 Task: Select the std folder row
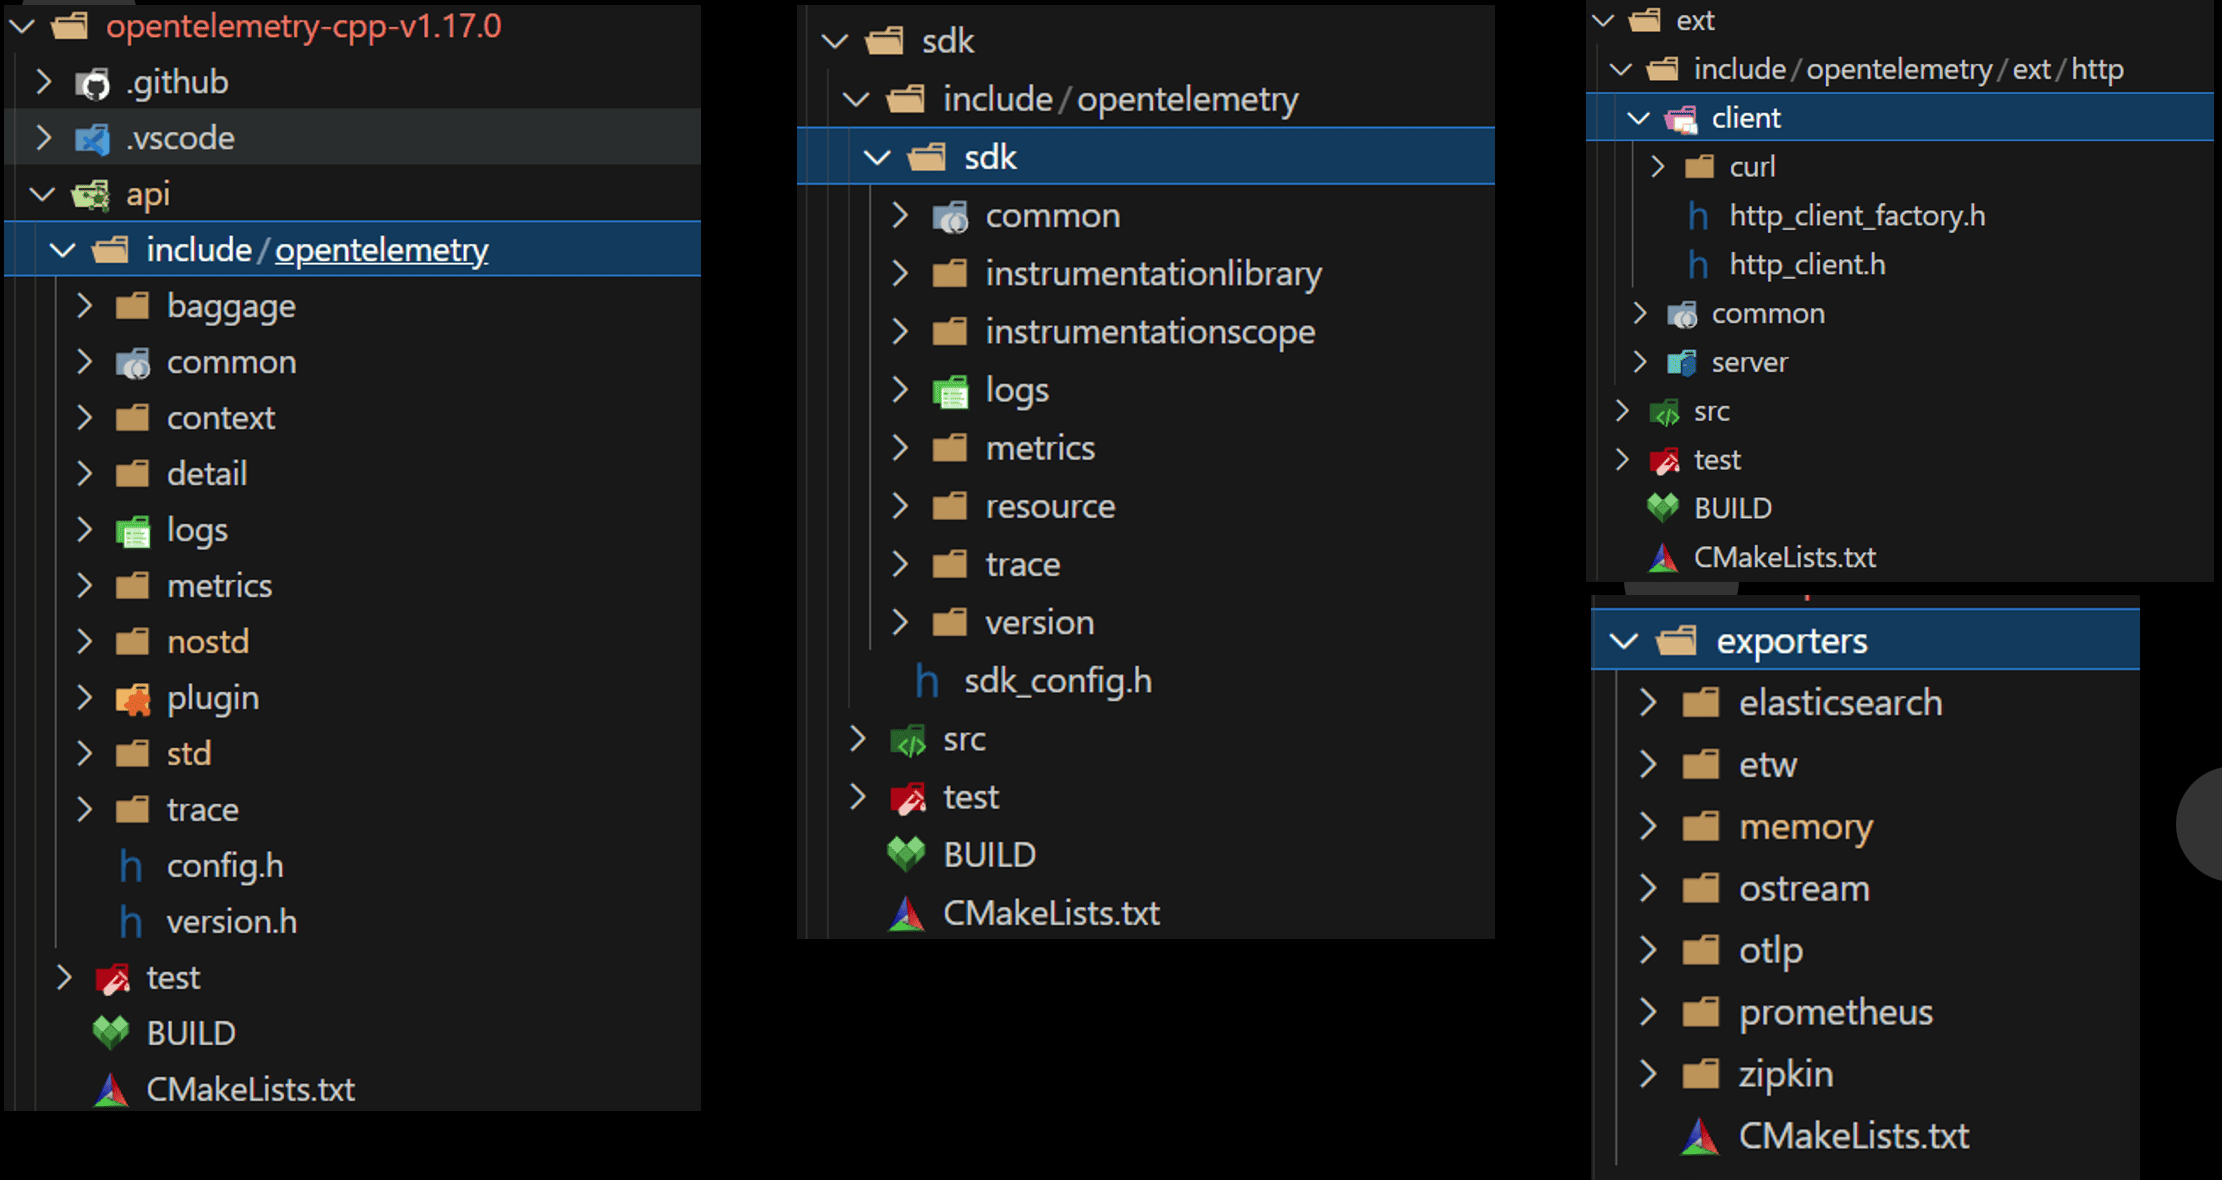coord(354,754)
